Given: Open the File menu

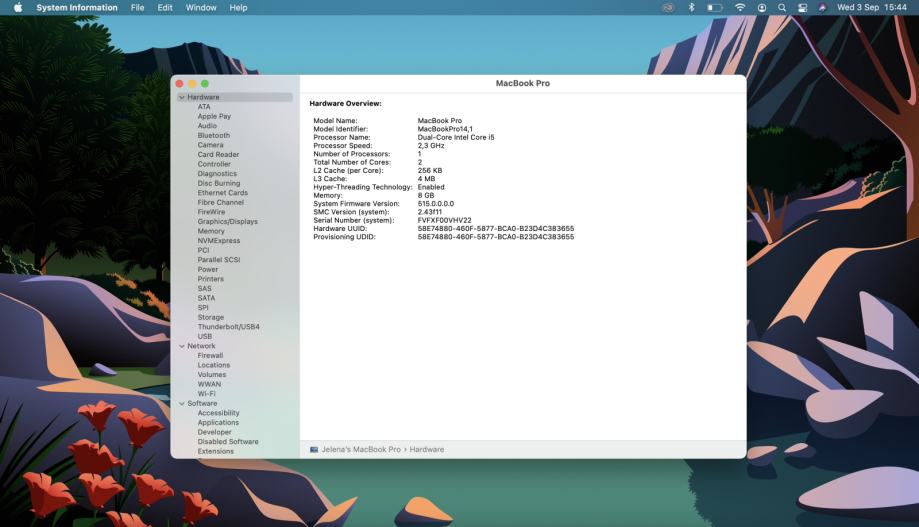Looking at the screenshot, I should (x=137, y=7).
